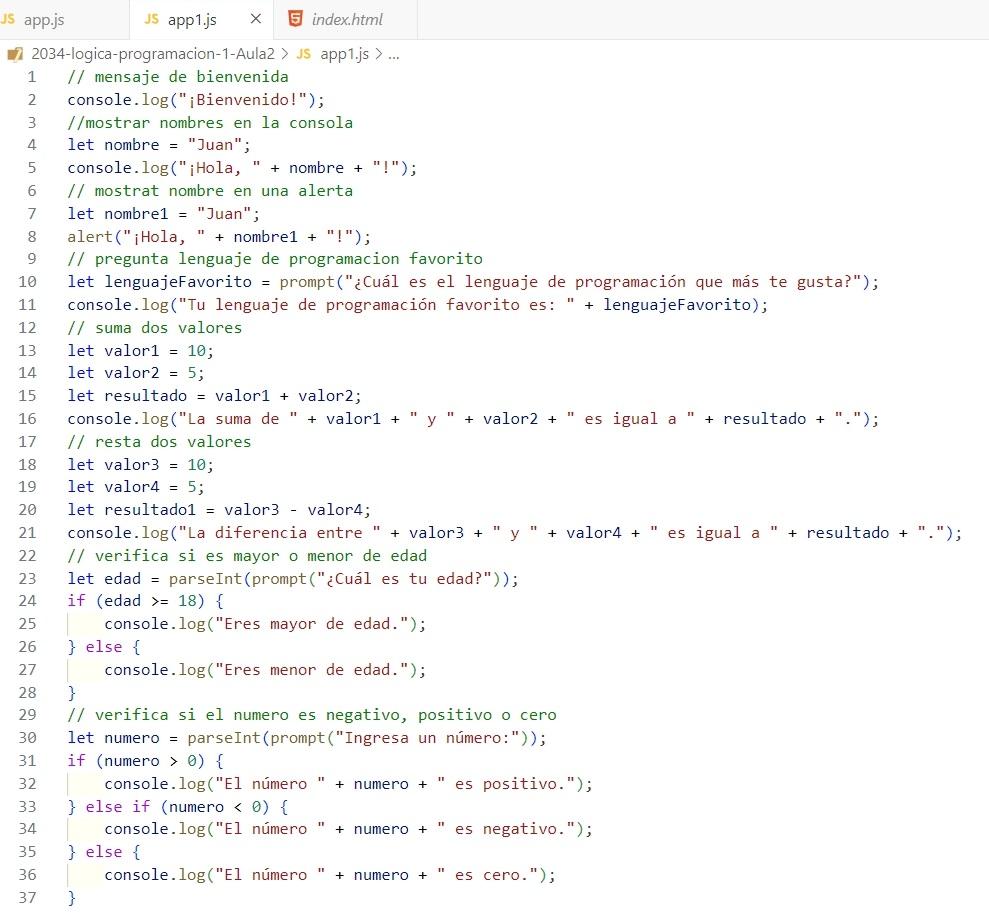Image resolution: width=989 pixels, height=913 pixels.
Task: Click the else keyword on line 26
Action: point(104,647)
